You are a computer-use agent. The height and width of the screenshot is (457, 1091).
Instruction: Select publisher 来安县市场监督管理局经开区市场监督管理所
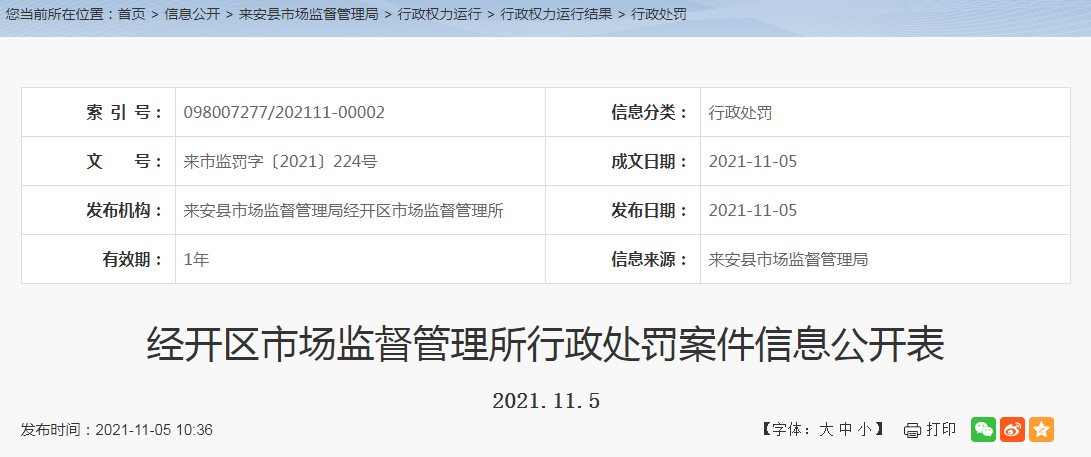pyautogui.click(x=344, y=211)
